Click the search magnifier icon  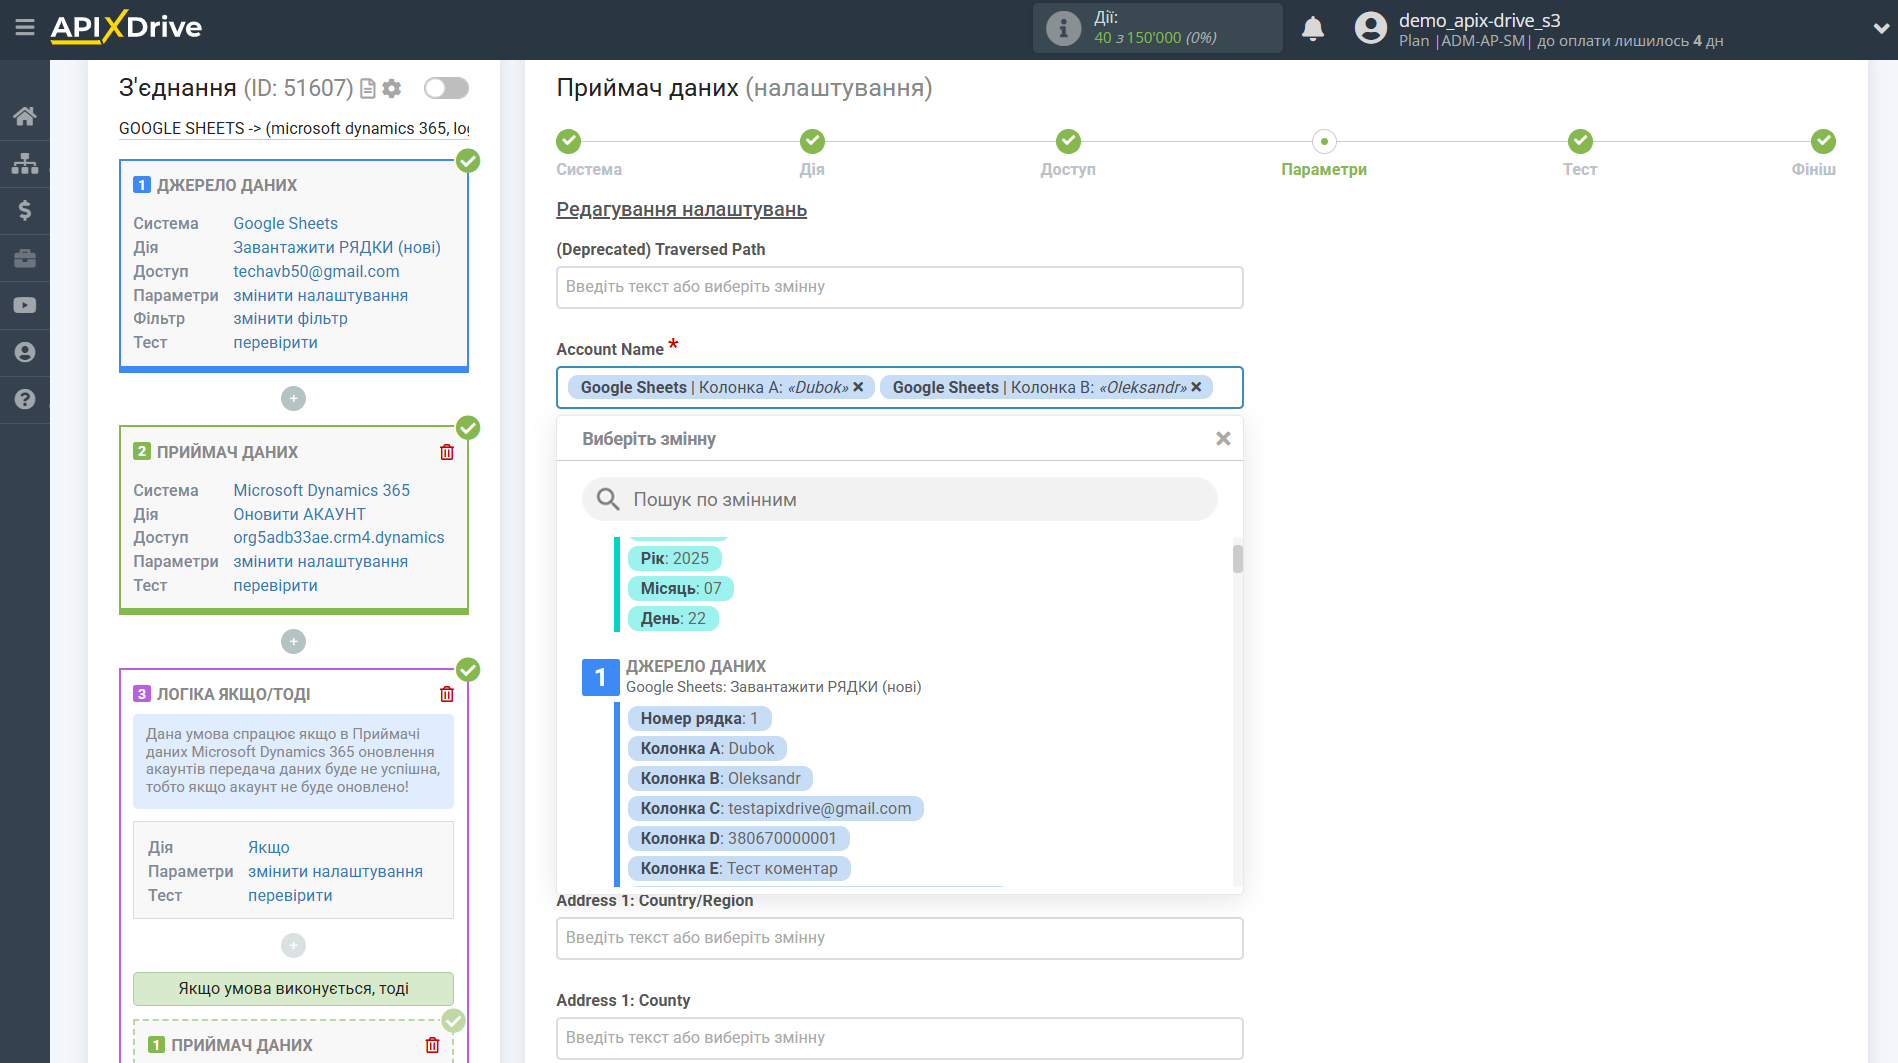[x=608, y=499]
